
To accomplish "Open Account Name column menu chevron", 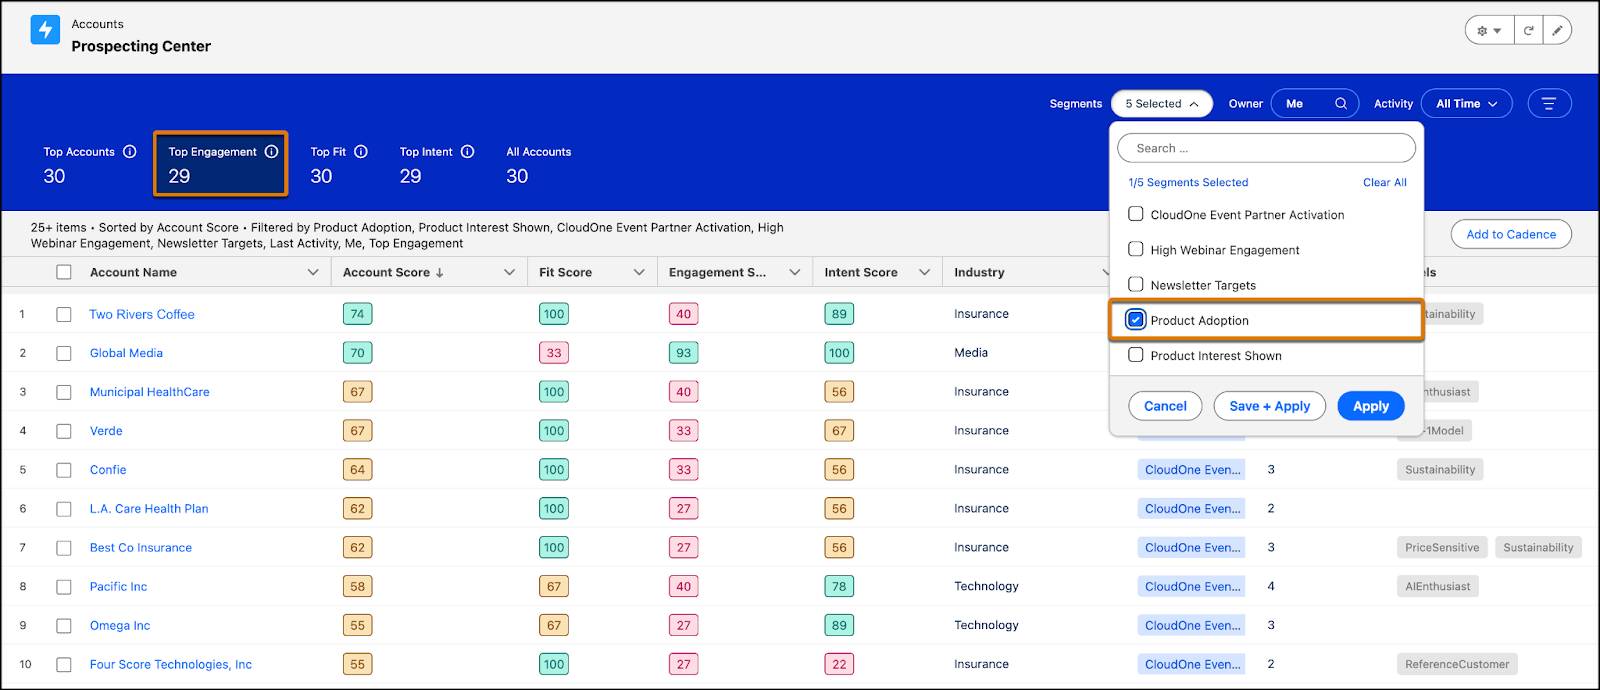I will (x=313, y=272).
